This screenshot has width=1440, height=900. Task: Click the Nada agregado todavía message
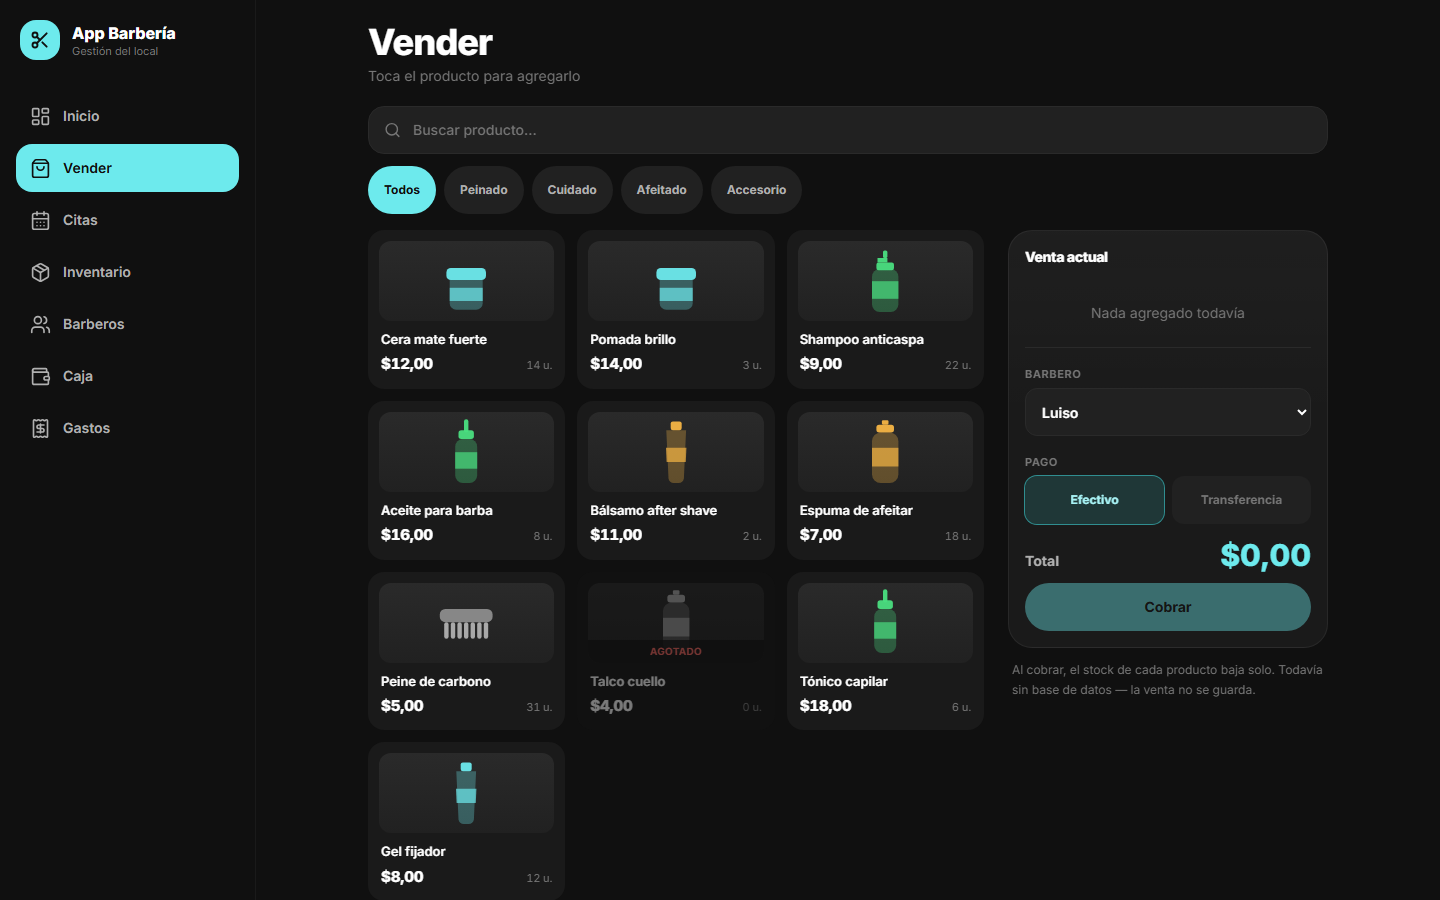click(x=1168, y=313)
